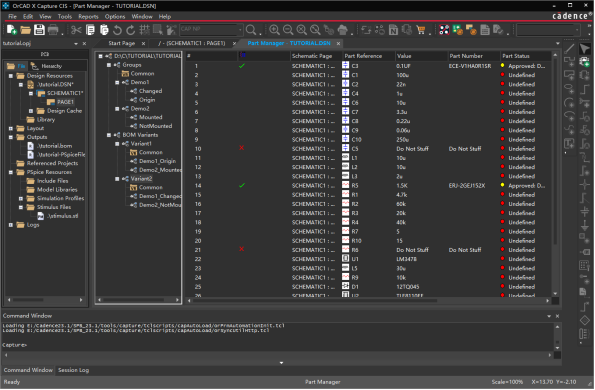Expand the Logs folder node

11,225
